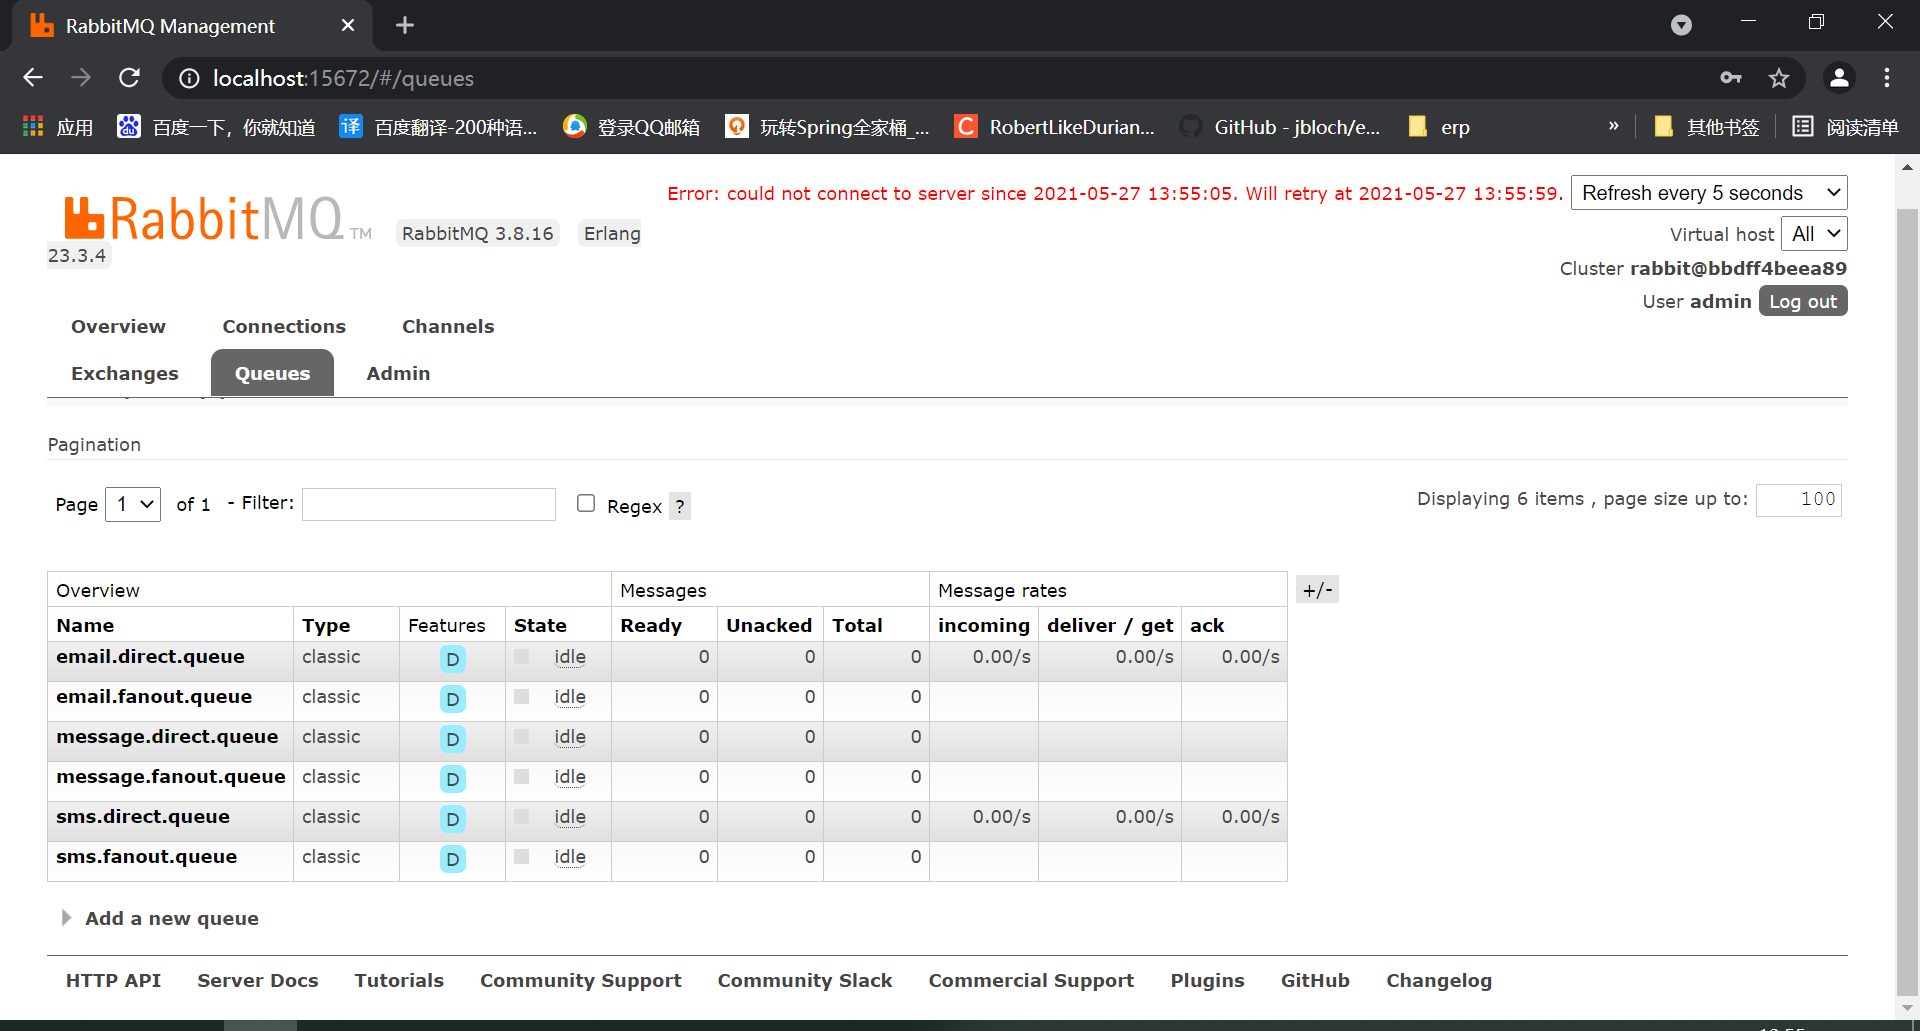The height and width of the screenshot is (1031, 1920).
Task: Open the Changelog footer link
Action: [1439, 981]
